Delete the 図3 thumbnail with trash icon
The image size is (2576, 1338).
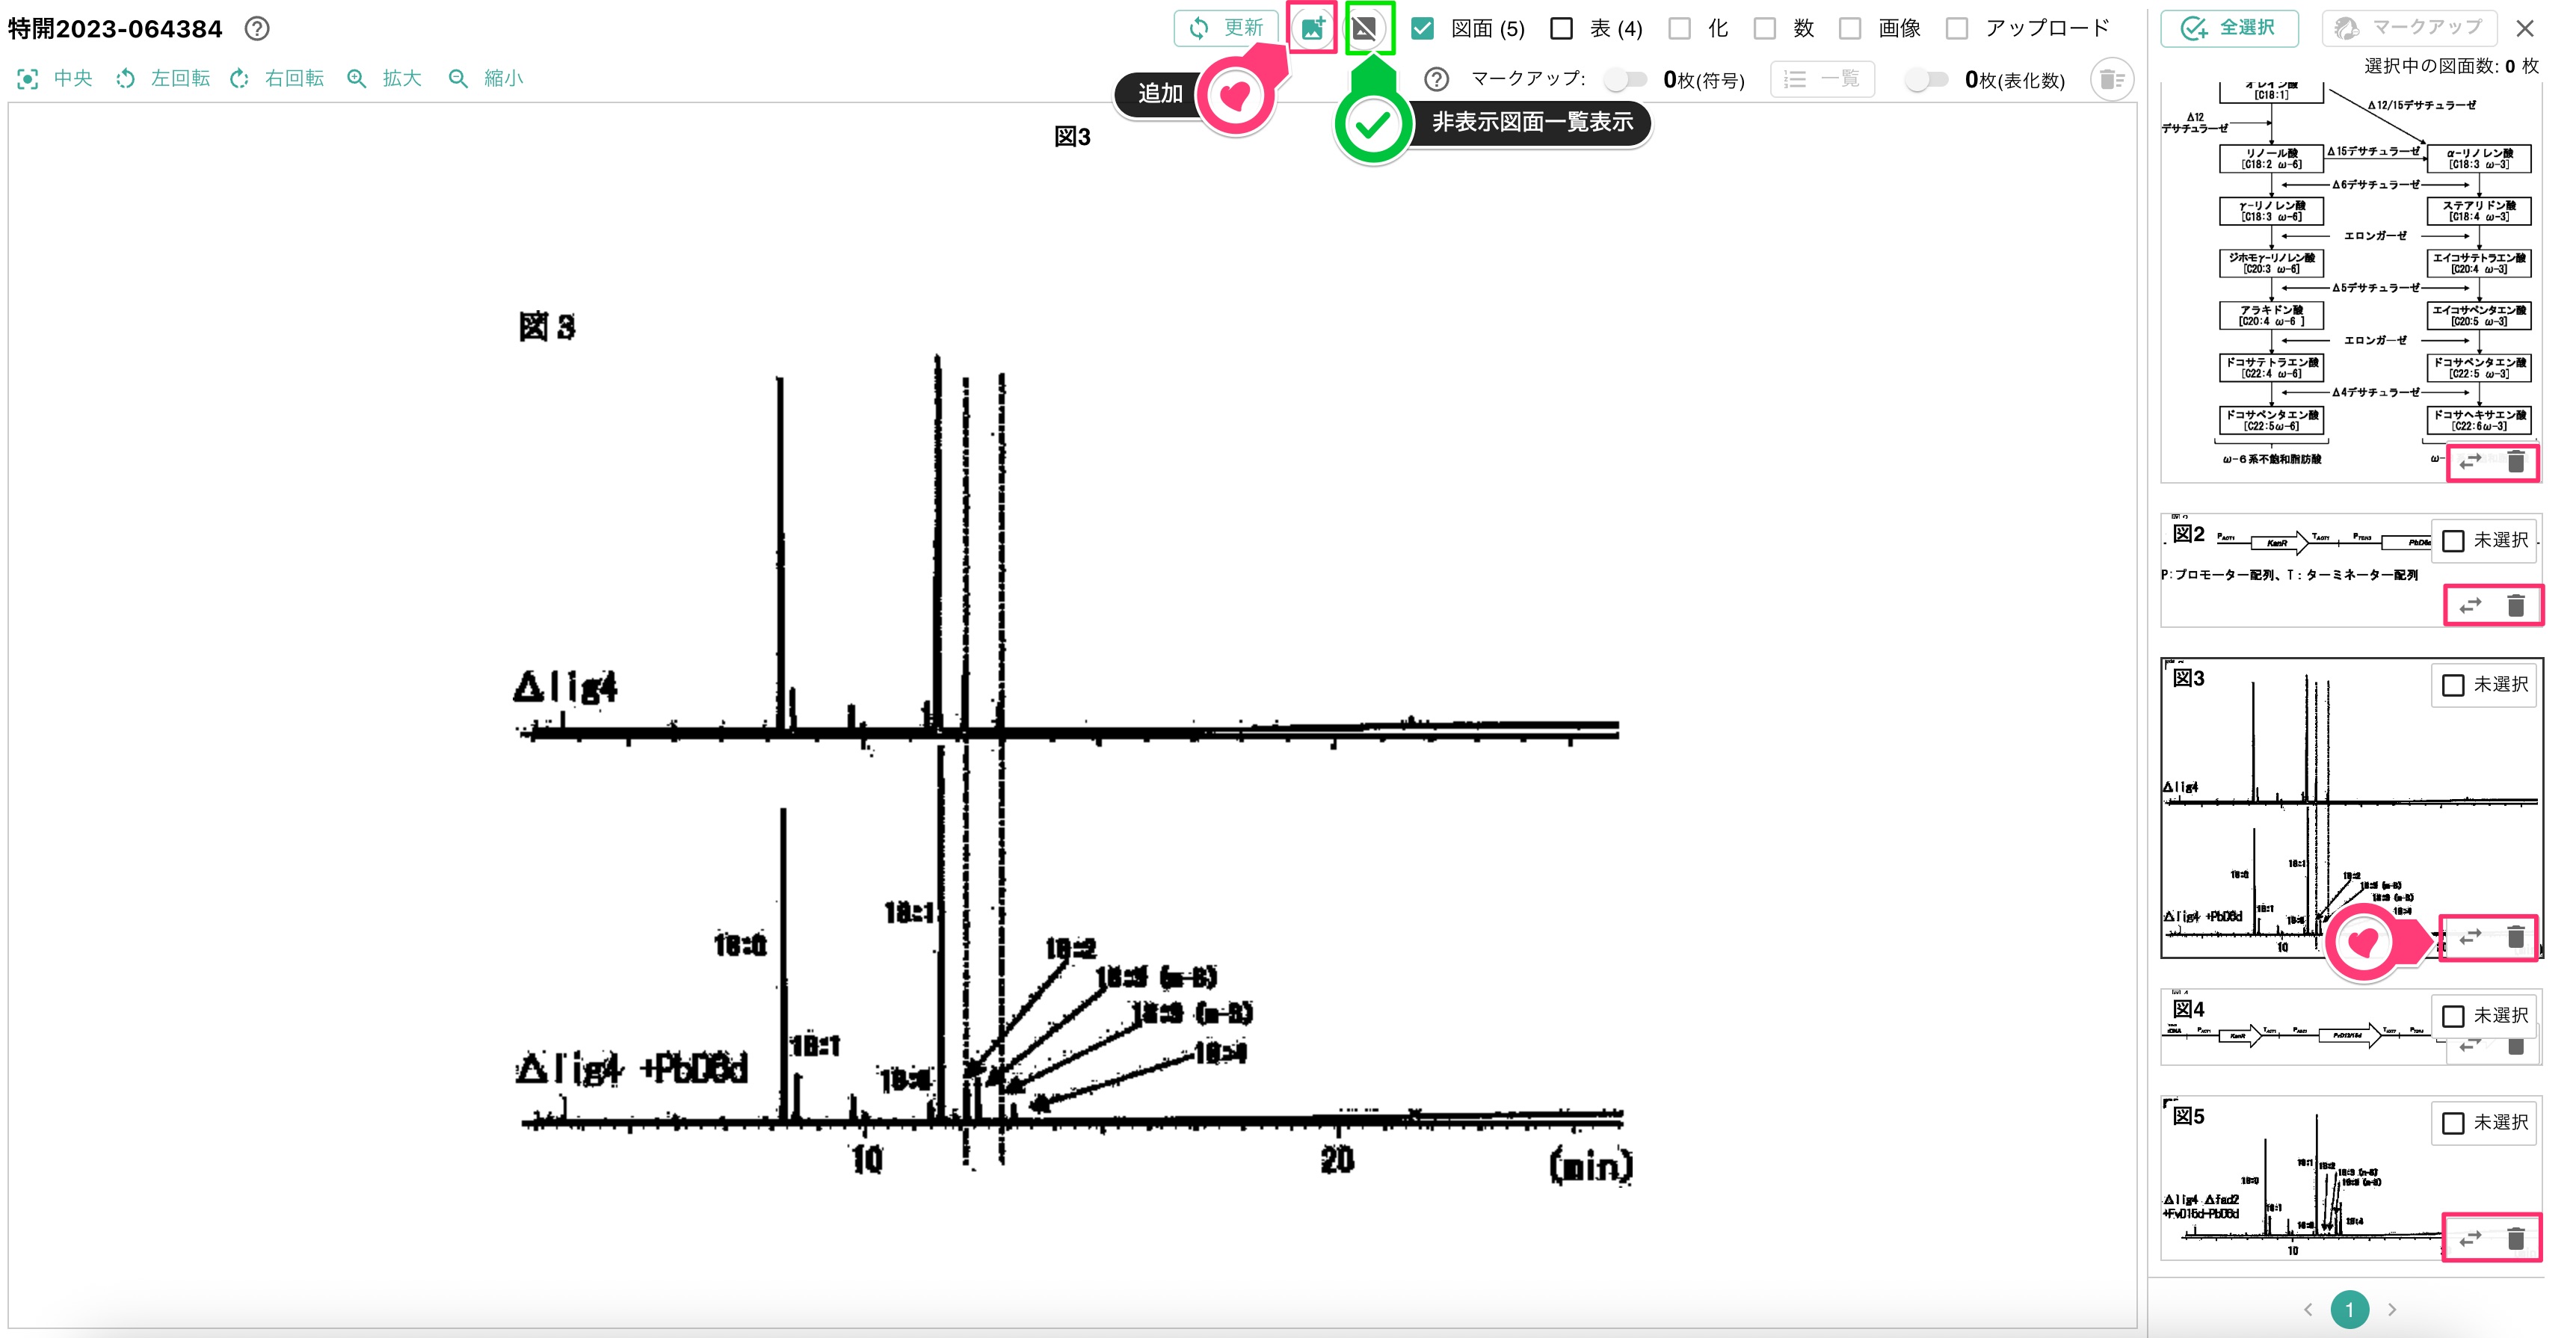point(2516,937)
